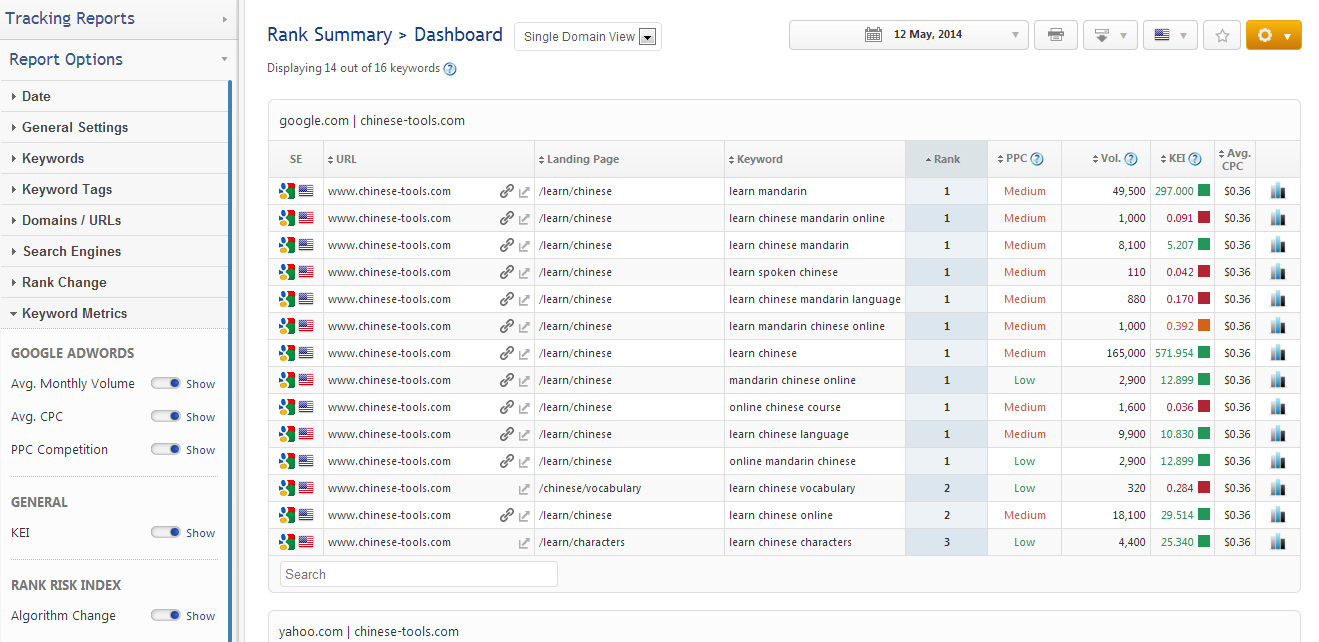Expand the Rank Change section
This screenshot has width=1319, height=642.
tap(64, 282)
